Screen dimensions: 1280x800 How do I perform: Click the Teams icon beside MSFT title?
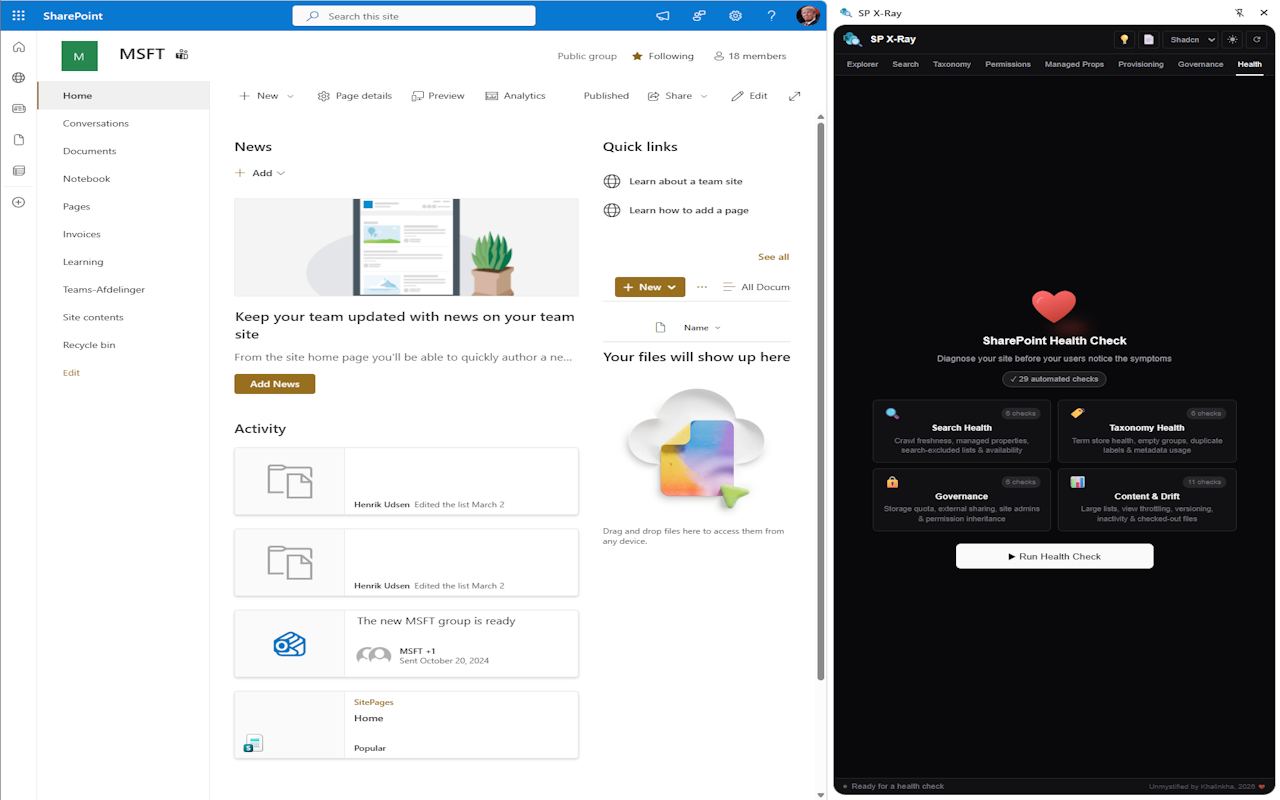click(x=182, y=55)
